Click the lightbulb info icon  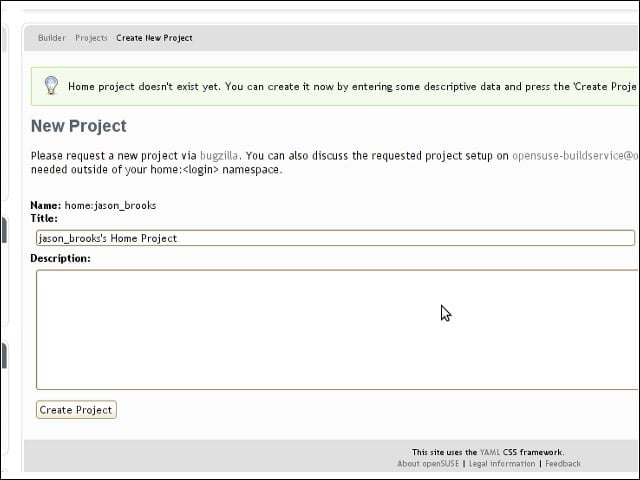51,86
